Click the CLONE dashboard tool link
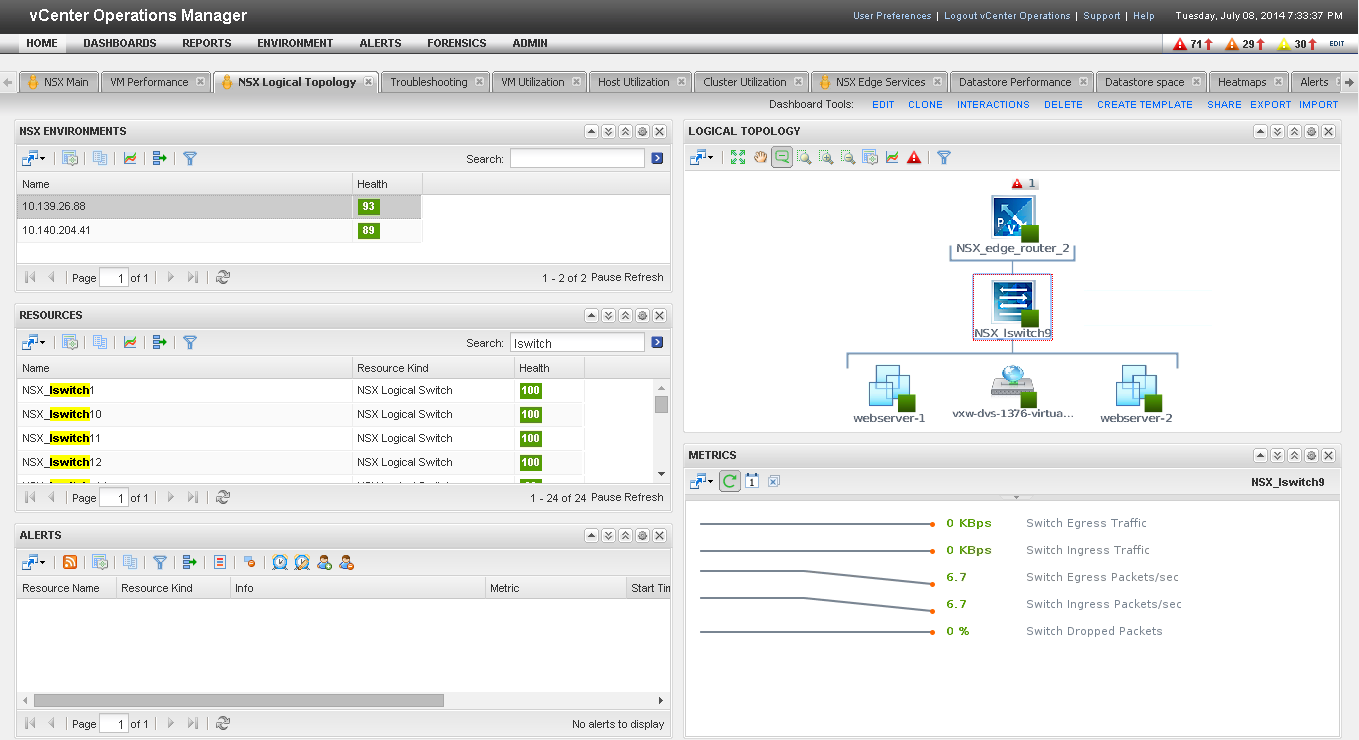The width and height of the screenshot is (1359, 740). (x=925, y=104)
